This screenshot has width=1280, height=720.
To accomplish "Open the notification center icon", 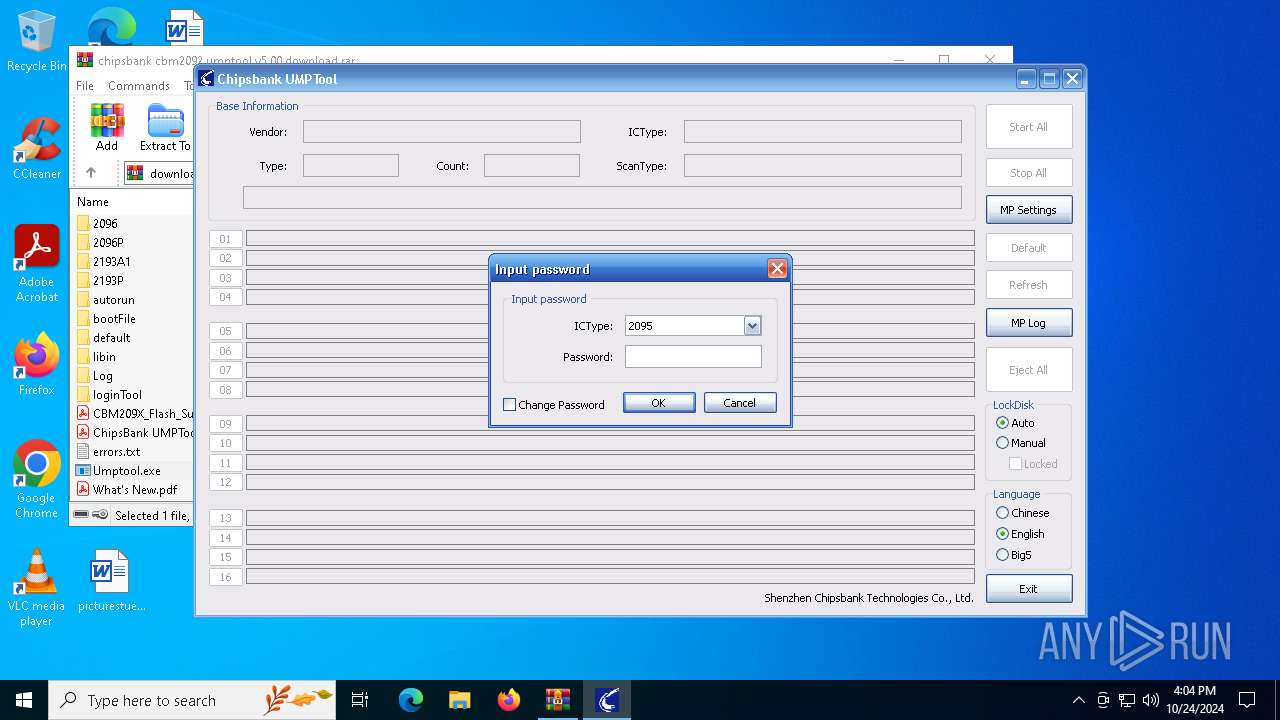I will tap(1247, 700).
